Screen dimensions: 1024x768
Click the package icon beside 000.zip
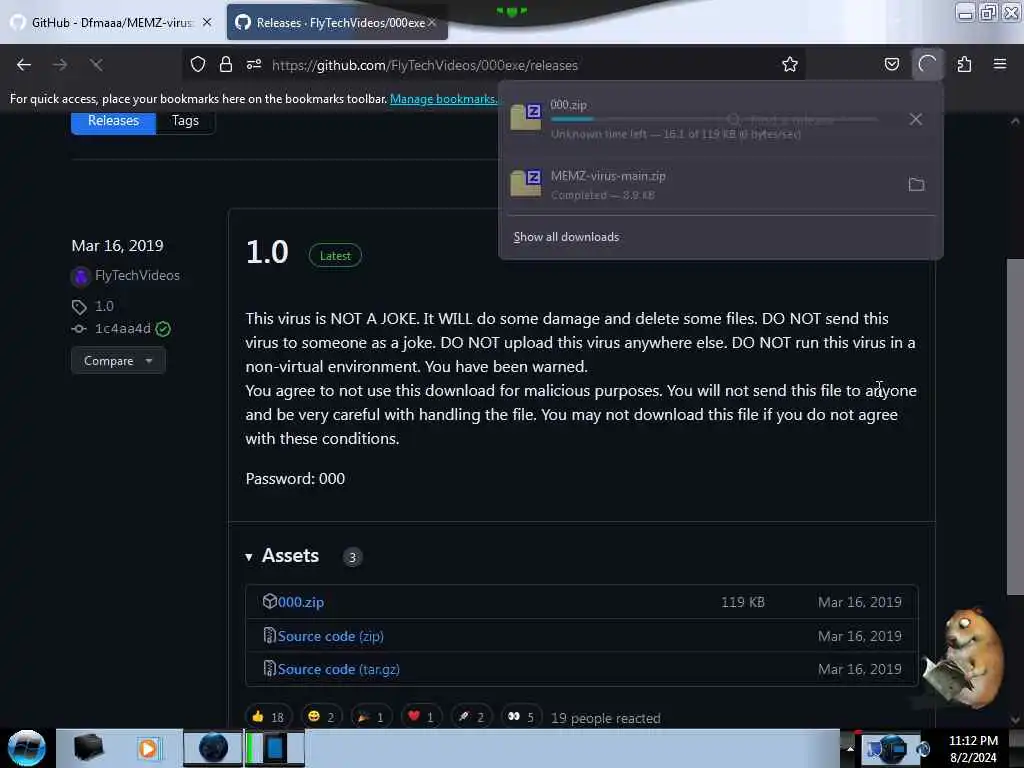click(x=270, y=601)
